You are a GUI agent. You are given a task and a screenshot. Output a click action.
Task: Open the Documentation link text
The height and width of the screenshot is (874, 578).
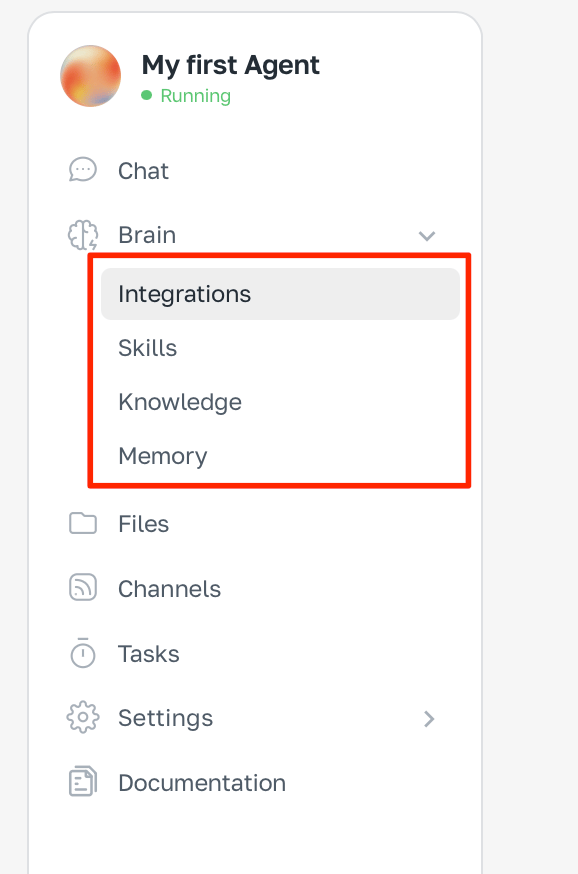[202, 783]
